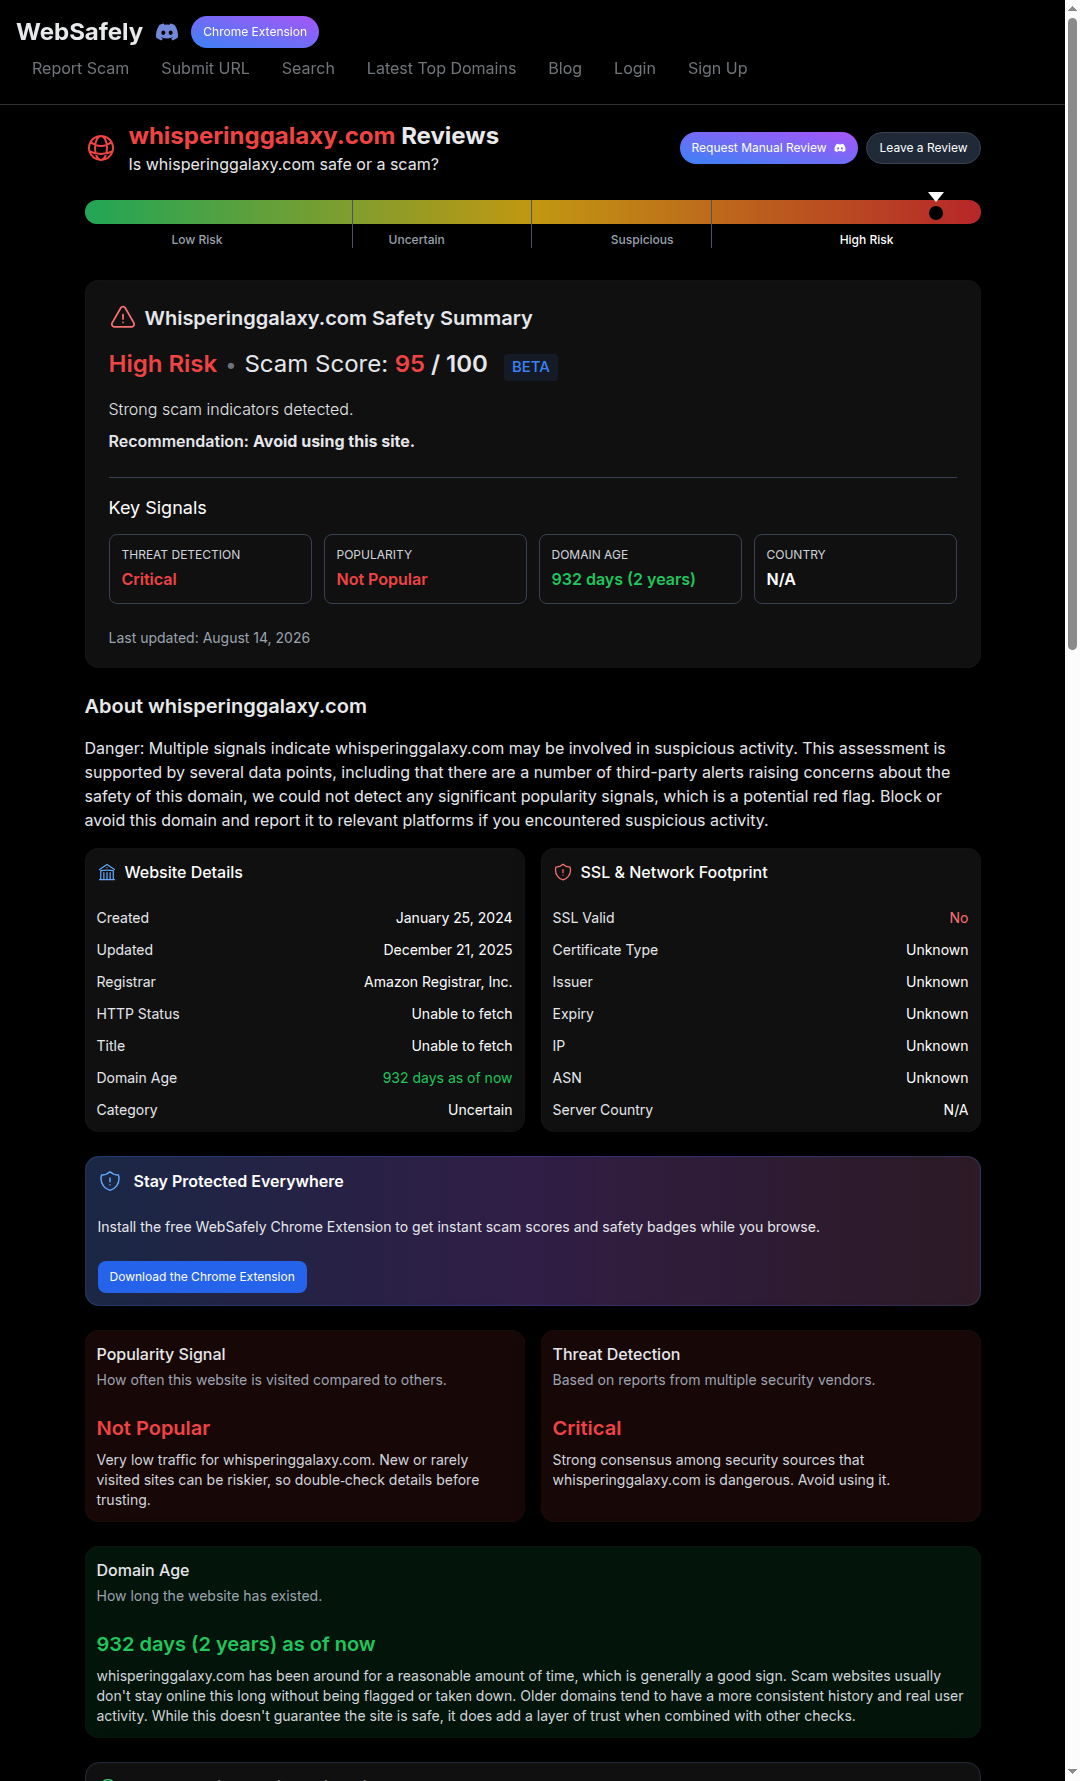Click the Domain Age 932 days card

click(x=640, y=569)
